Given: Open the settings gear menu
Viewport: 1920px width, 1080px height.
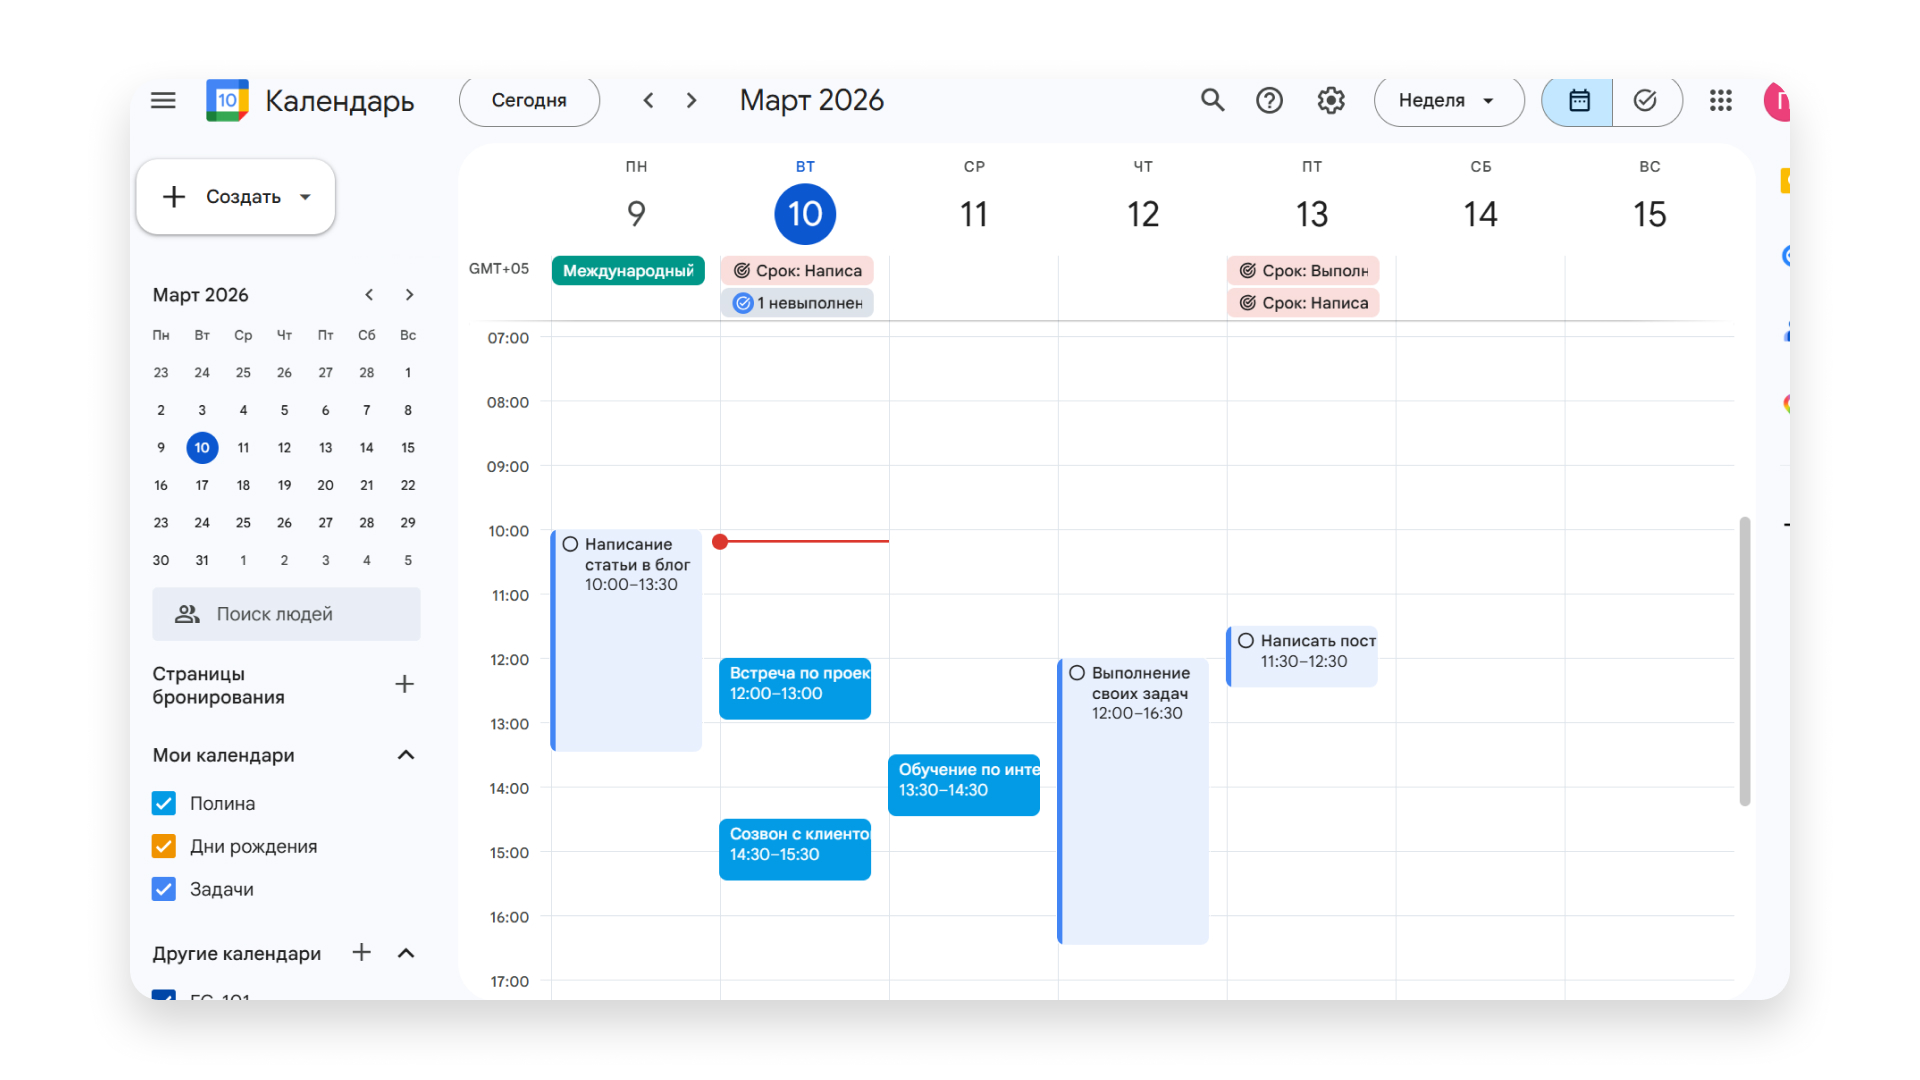Looking at the screenshot, I should pyautogui.click(x=1330, y=100).
